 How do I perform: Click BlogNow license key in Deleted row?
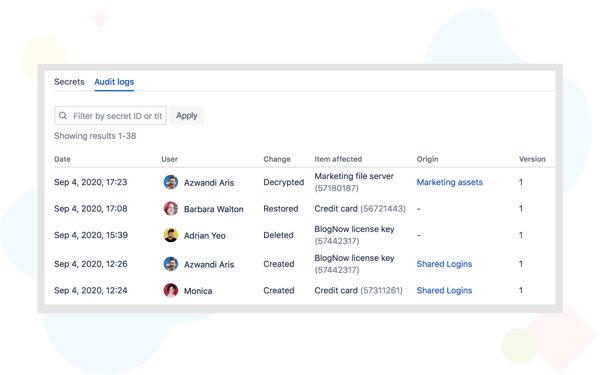[354, 235]
